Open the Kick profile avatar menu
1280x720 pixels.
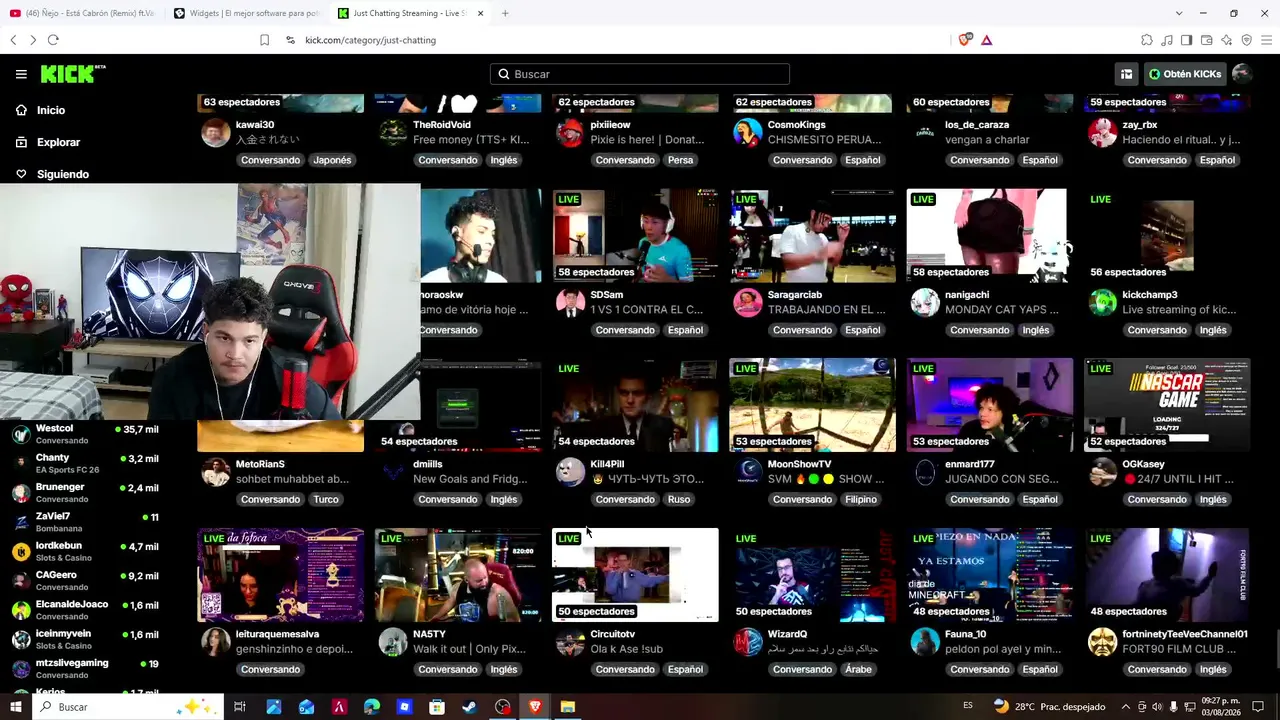pyautogui.click(x=1242, y=74)
